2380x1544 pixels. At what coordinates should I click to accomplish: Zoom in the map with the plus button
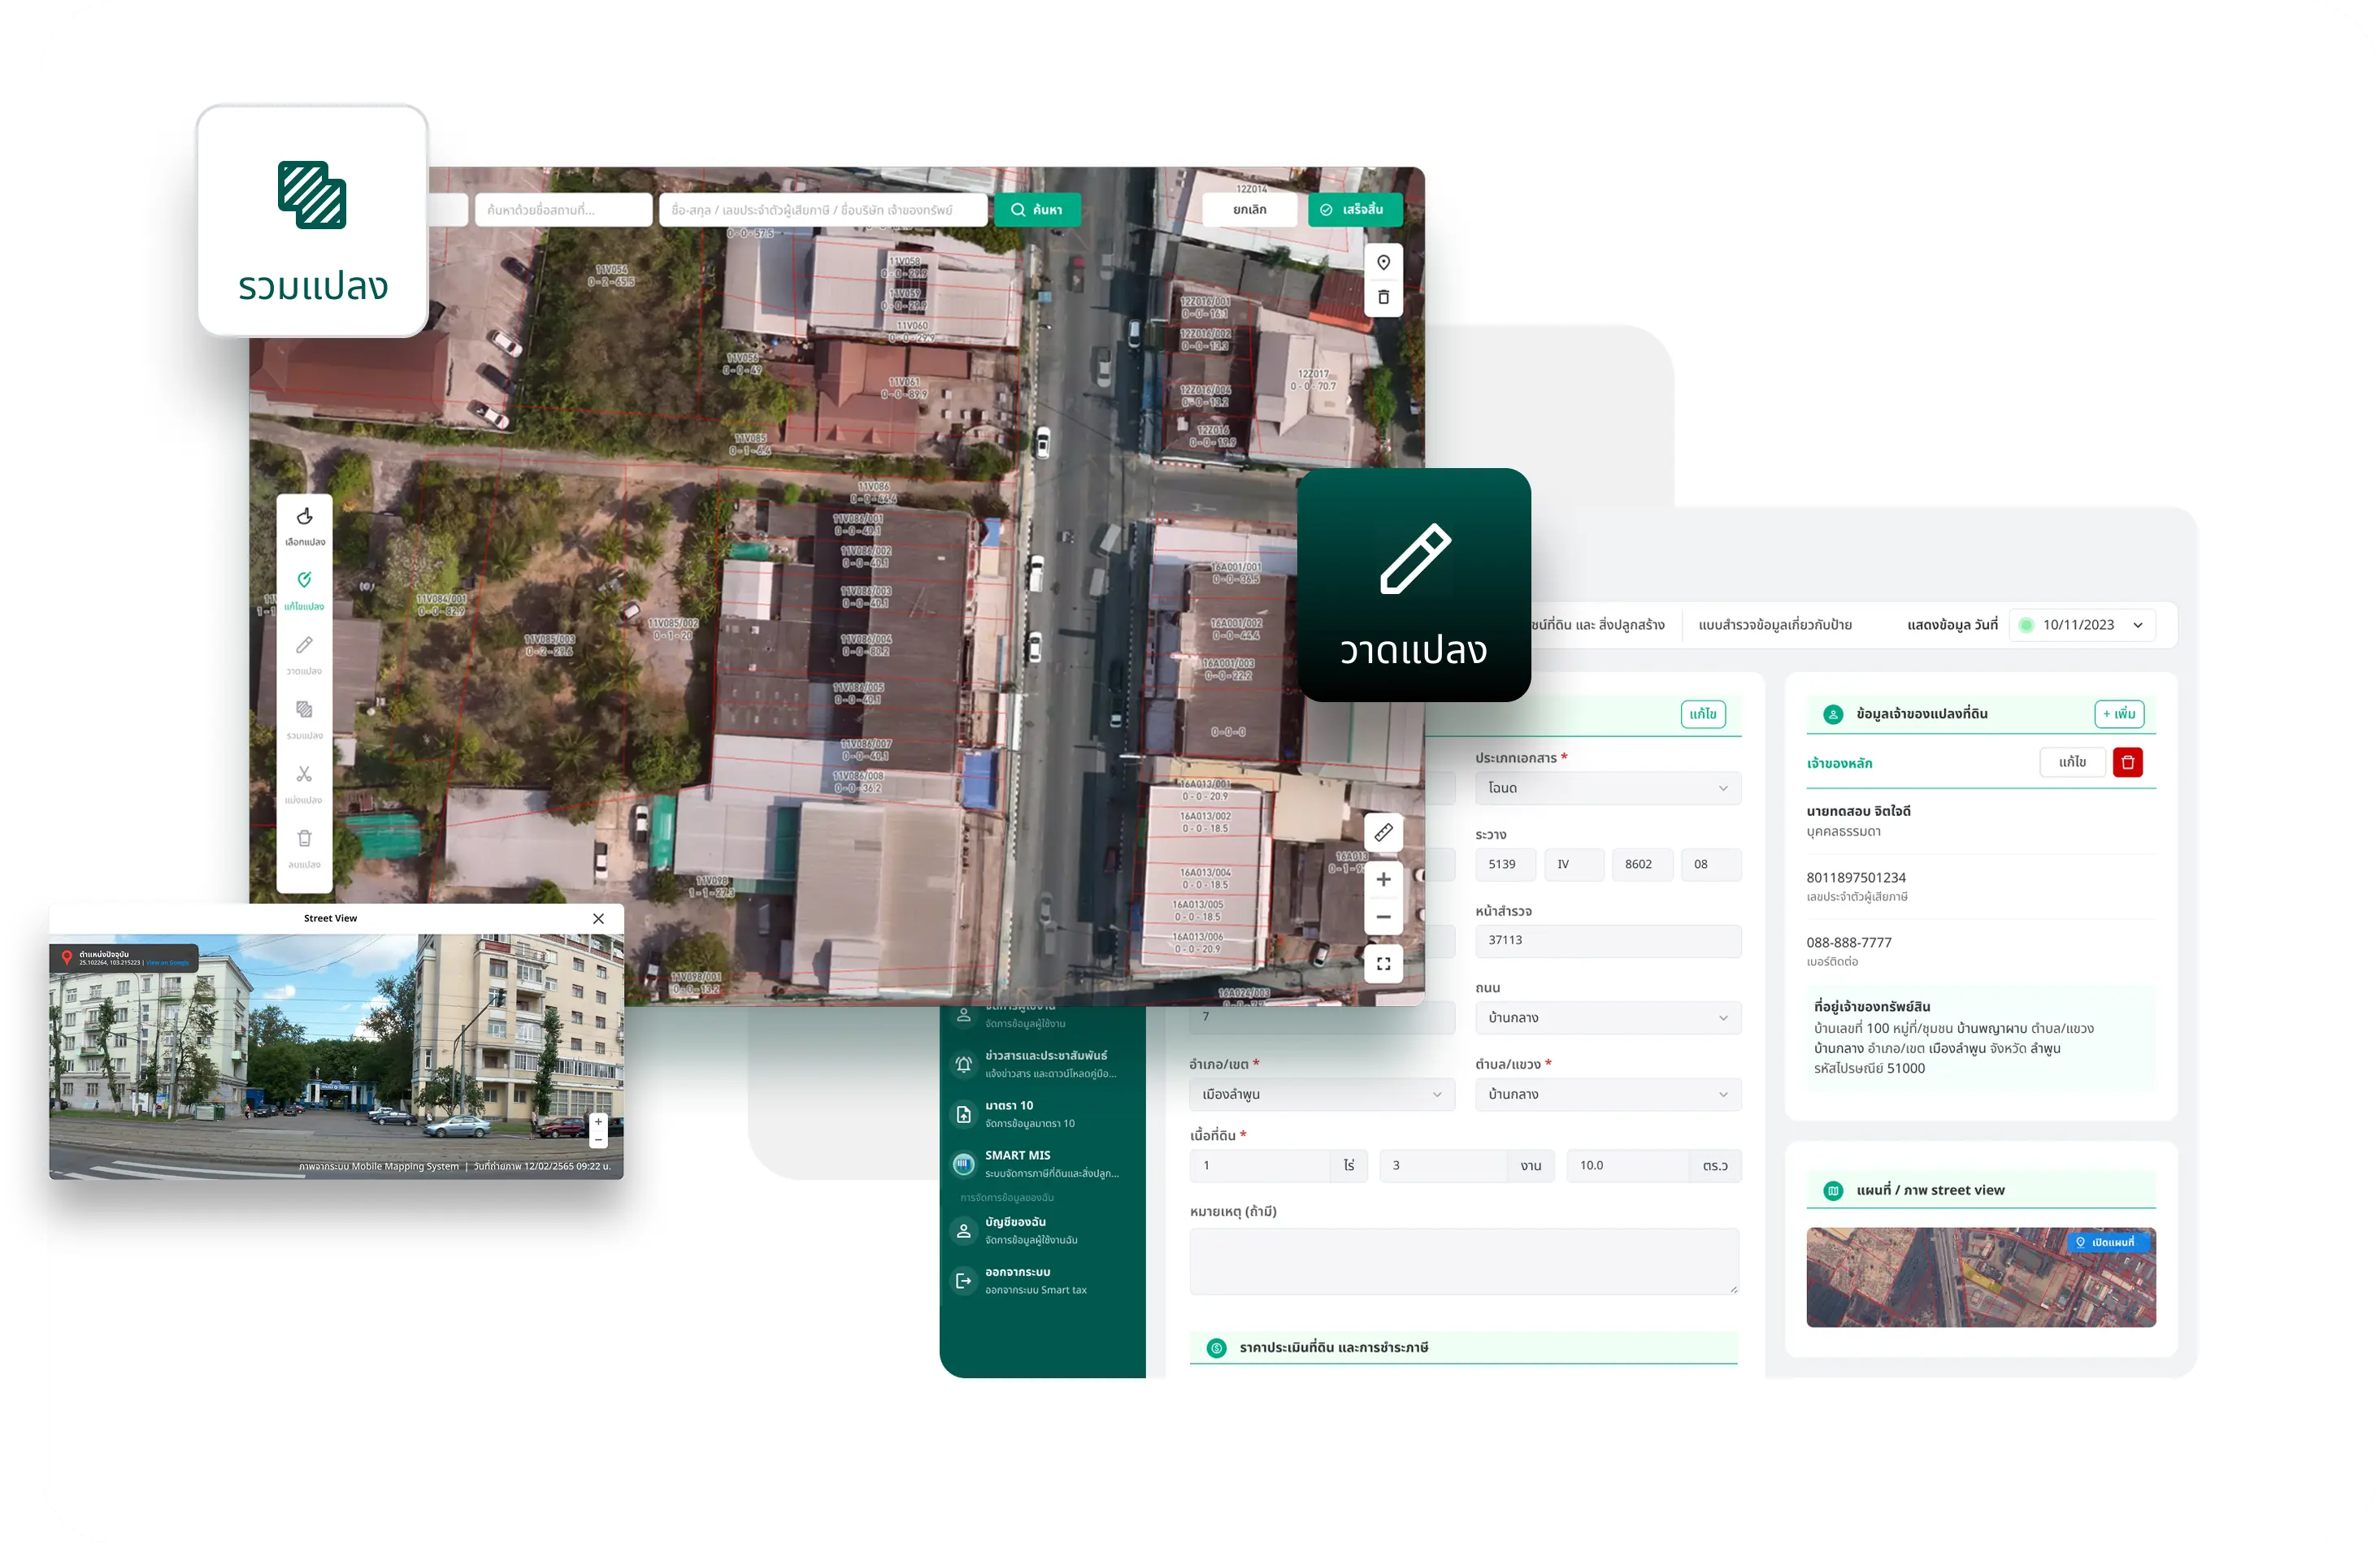coord(1383,879)
